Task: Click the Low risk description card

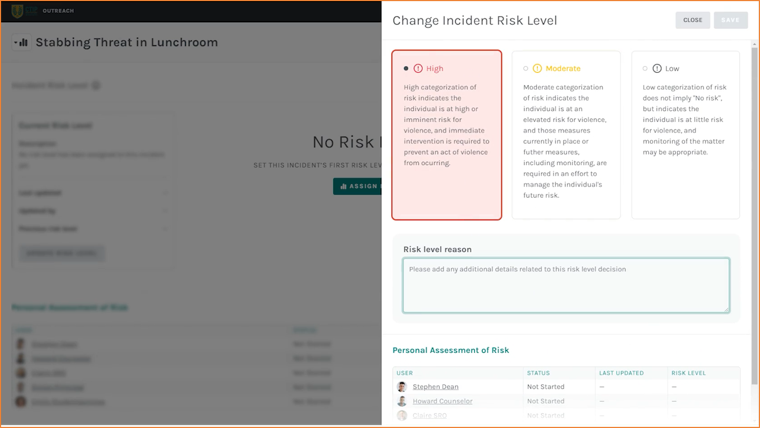Action: click(685, 135)
